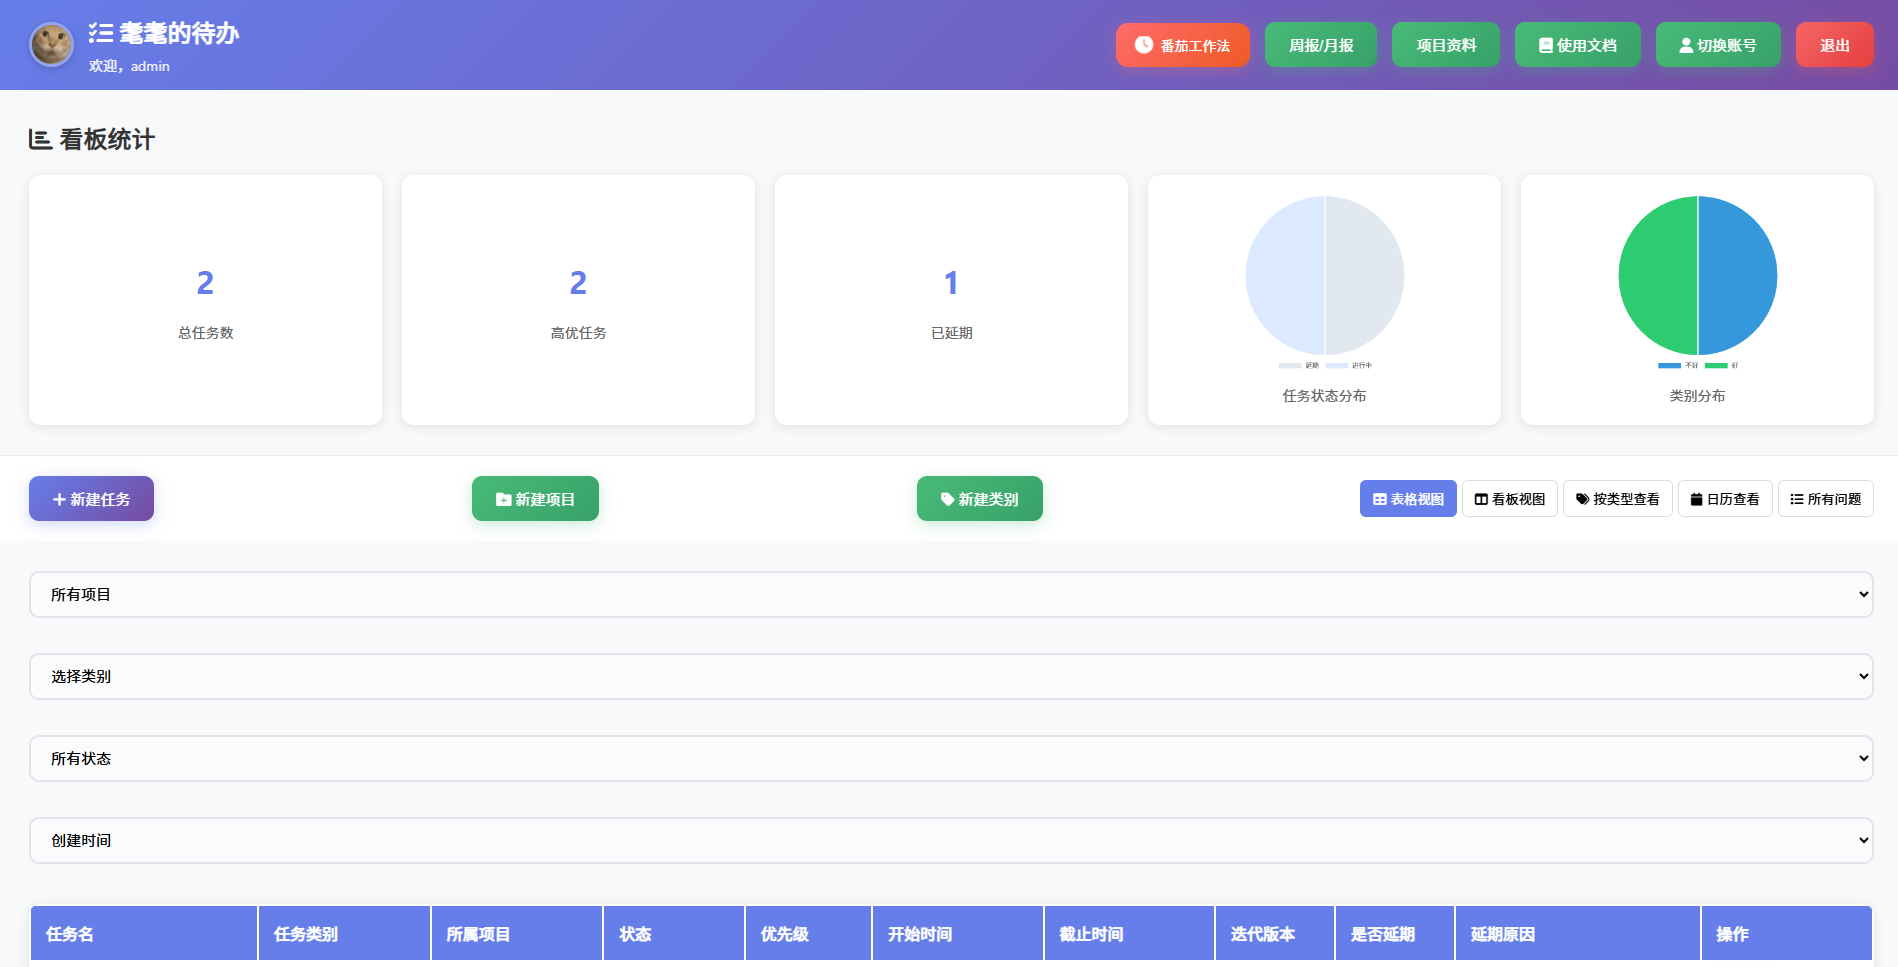Image resolution: width=1898 pixels, height=967 pixels.
Task: Click the book icon on 使用文档
Action: [1545, 46]
